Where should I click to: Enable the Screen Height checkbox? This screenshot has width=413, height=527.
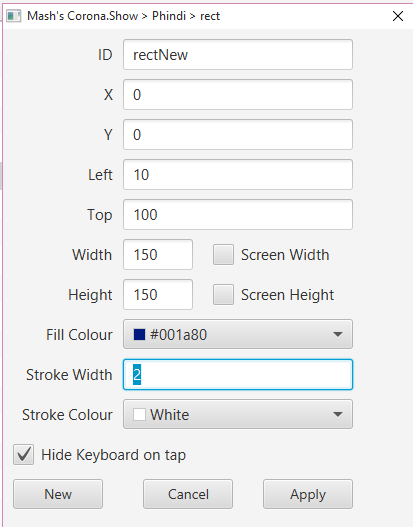(223, 295)
